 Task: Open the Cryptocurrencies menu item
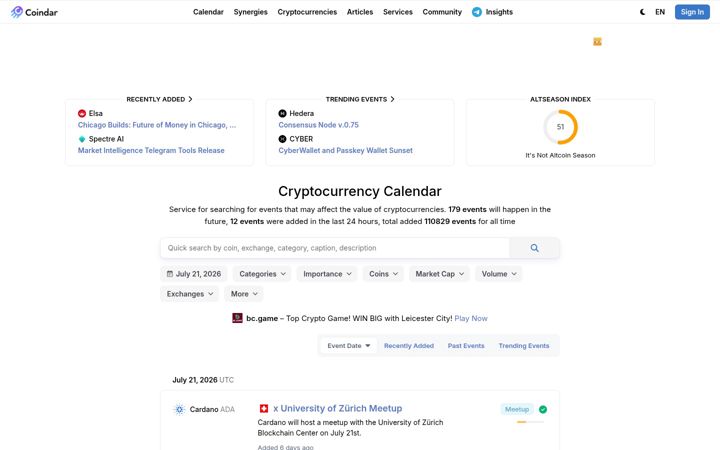[x=307, y=12]
